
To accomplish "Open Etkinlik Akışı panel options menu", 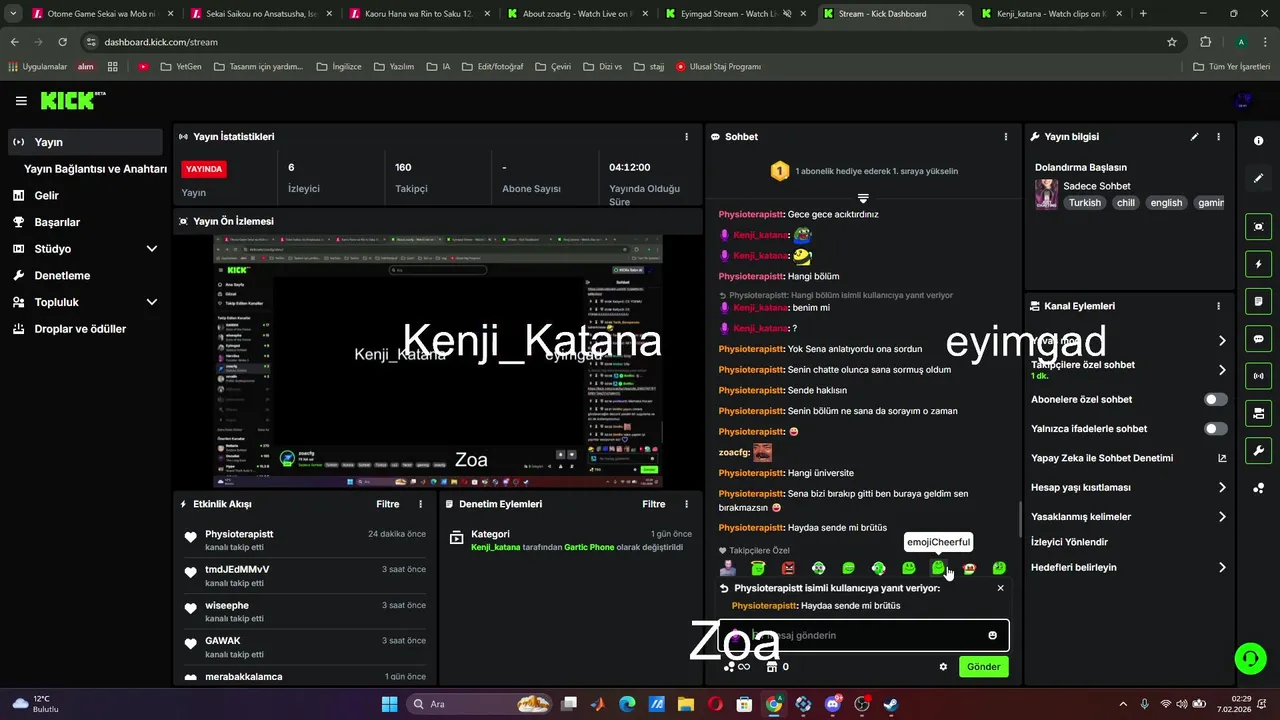I will [420, 505].
